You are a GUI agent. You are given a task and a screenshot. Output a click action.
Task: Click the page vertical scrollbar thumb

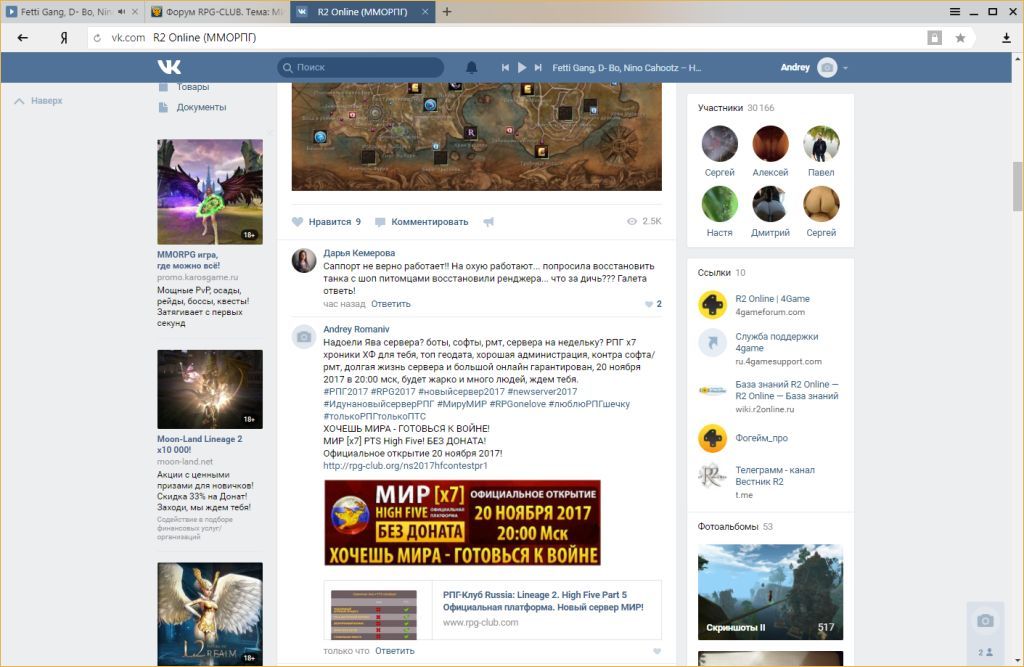1017,186
